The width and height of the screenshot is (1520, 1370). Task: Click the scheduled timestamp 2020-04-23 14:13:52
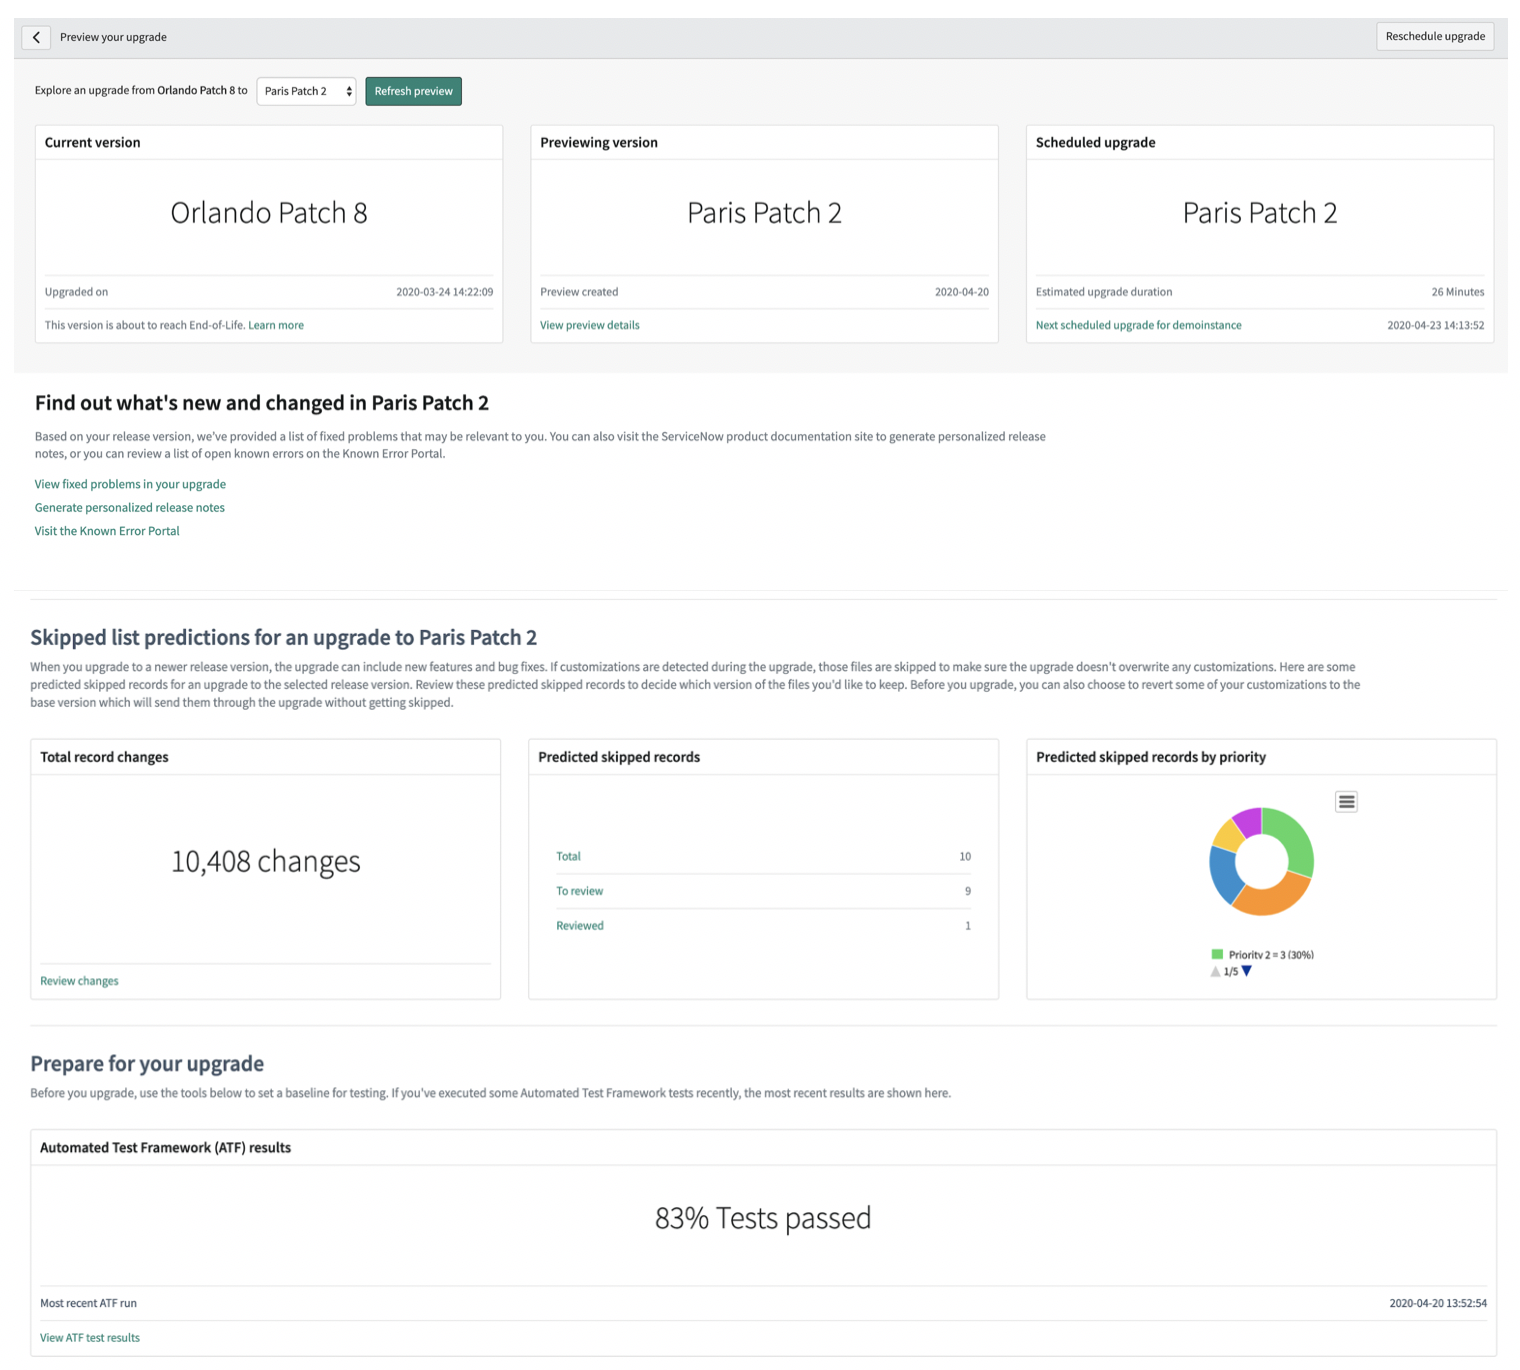tap(1436, 325)
